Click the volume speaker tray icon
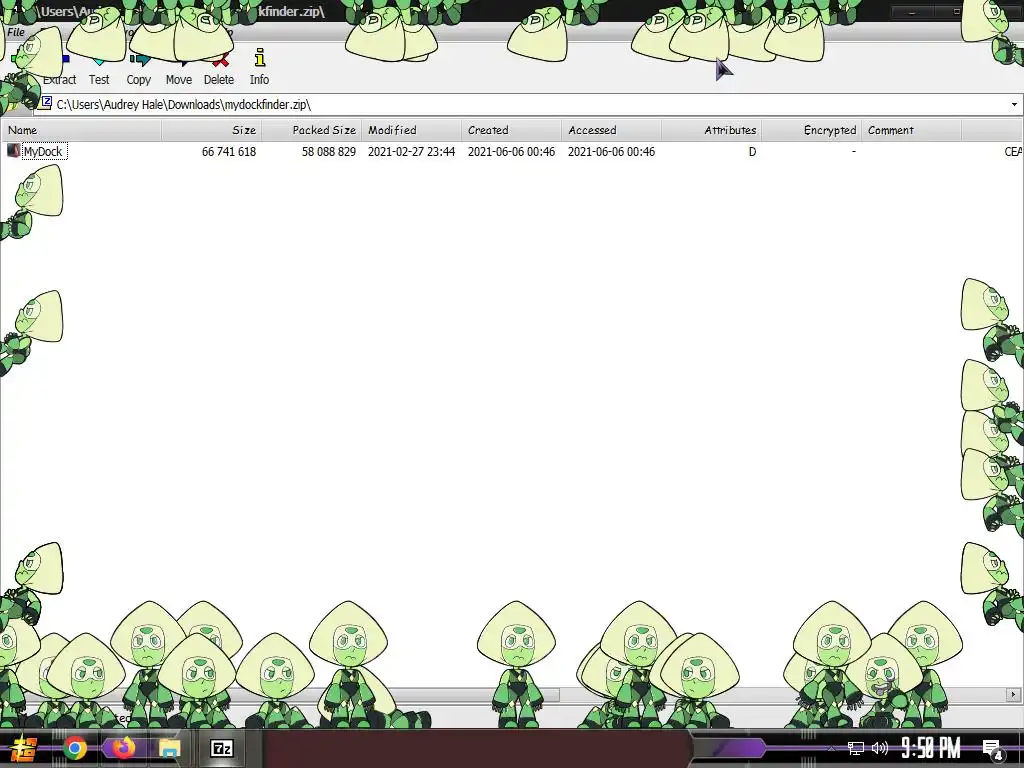The width and height of the screenshot is (1024, 768). click(880, 748)
